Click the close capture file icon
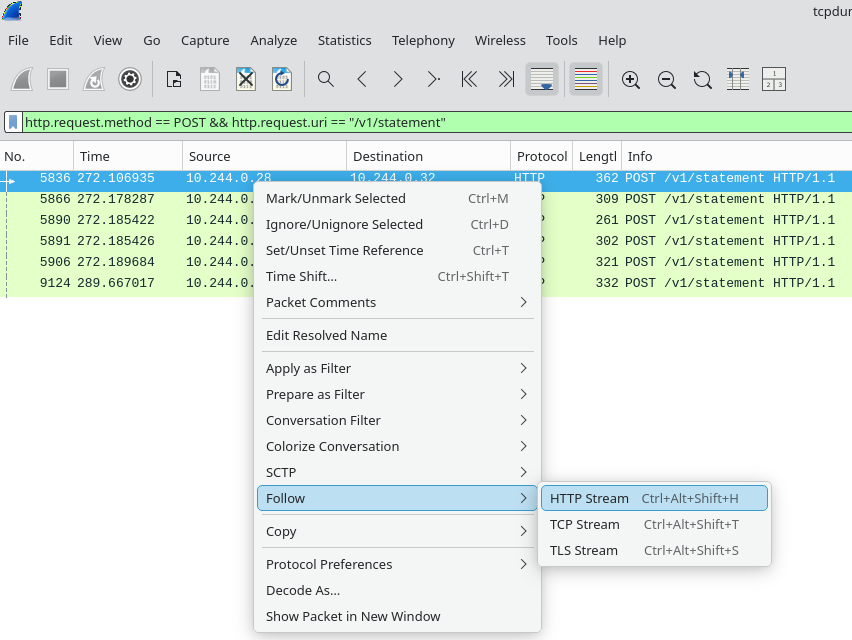Screen dimensions: 852x640 click(x=246, y=79)
